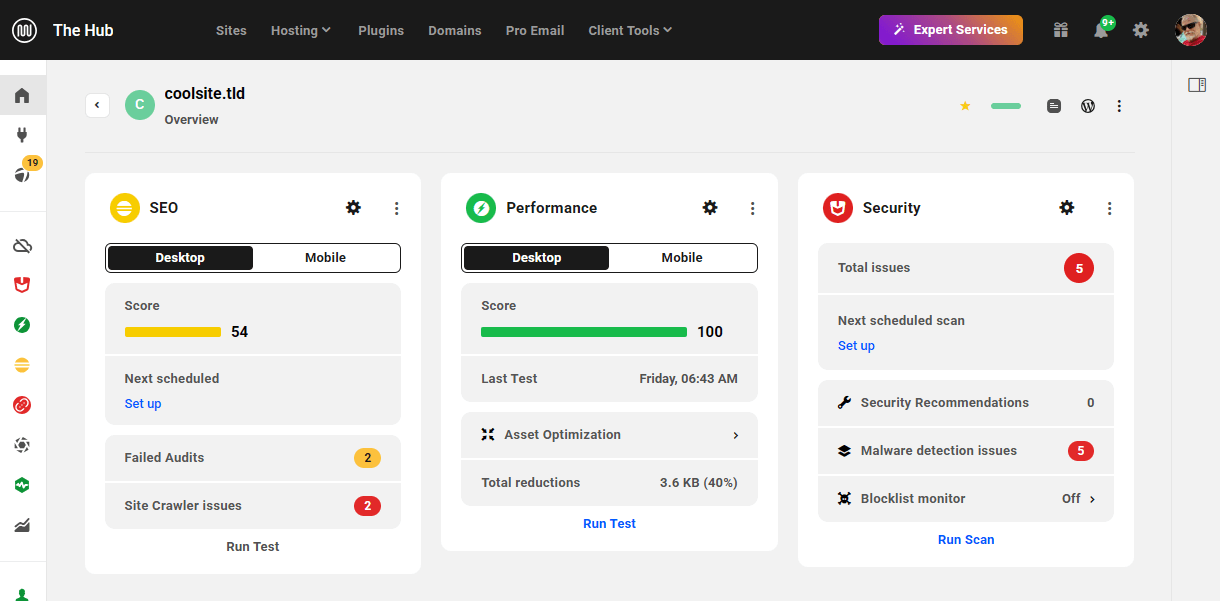Open the red link sidebar icon

[22, 405]
